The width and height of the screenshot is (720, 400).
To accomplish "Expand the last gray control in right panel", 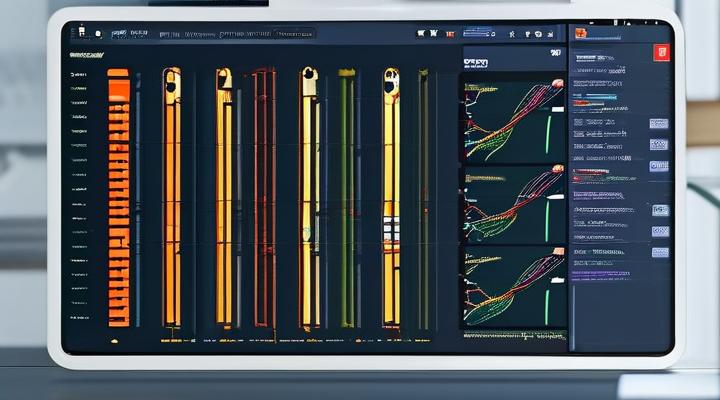I will coord(659,253).
